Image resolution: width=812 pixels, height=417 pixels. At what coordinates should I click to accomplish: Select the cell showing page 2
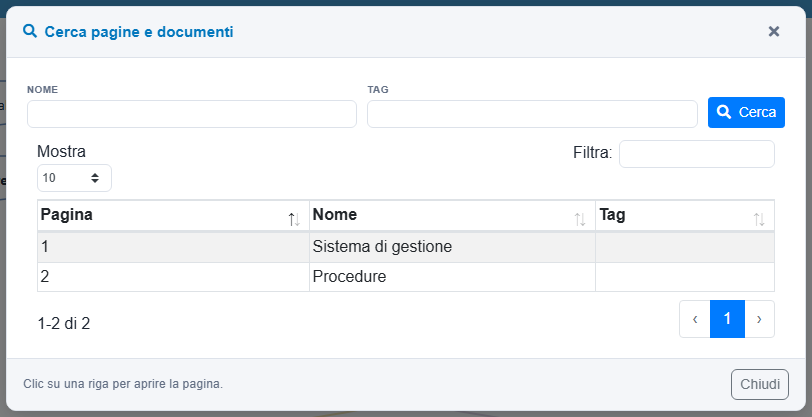pyautogui.click(x=173, y=277)
